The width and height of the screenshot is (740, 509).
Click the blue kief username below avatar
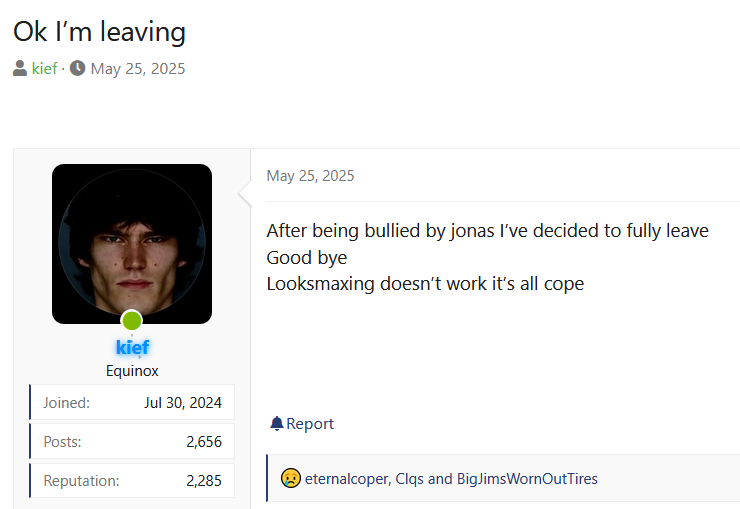(131, 348)
